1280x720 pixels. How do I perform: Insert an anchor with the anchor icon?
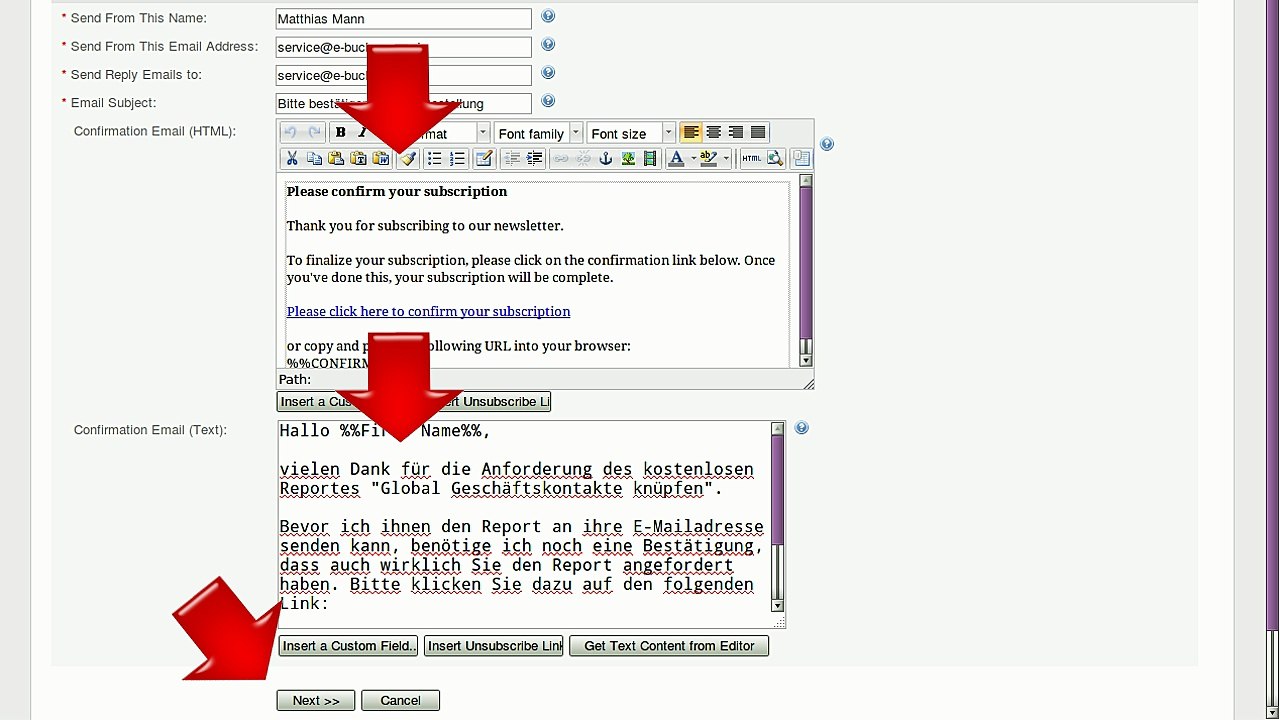click(x=605, y=158)
